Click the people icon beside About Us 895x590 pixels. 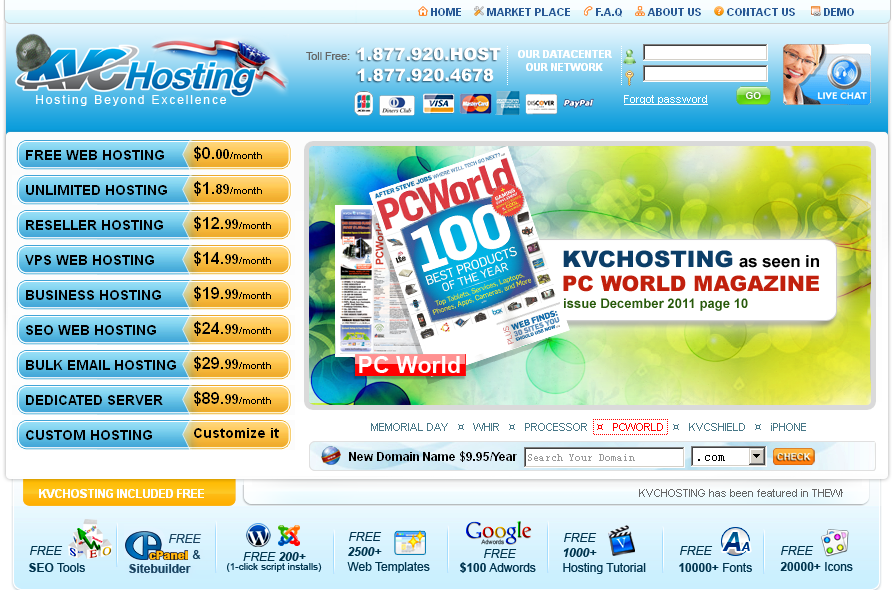[640, 11]
